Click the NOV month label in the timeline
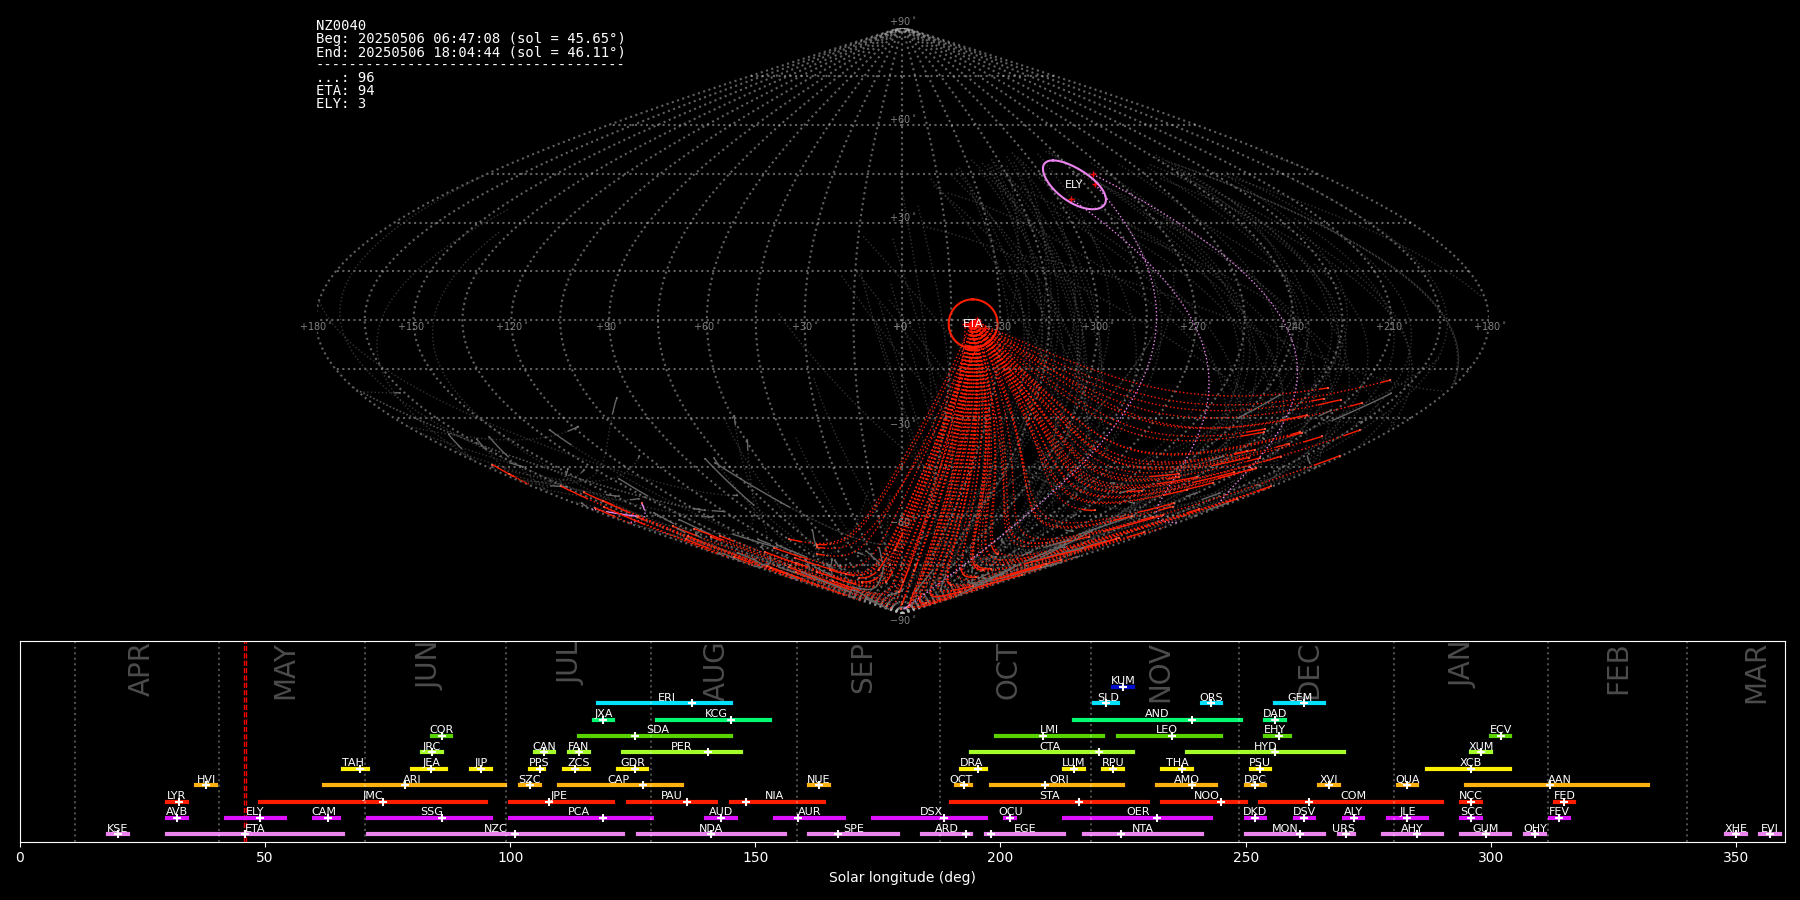Screen dimensions: 1800x900 (1159, 673)
